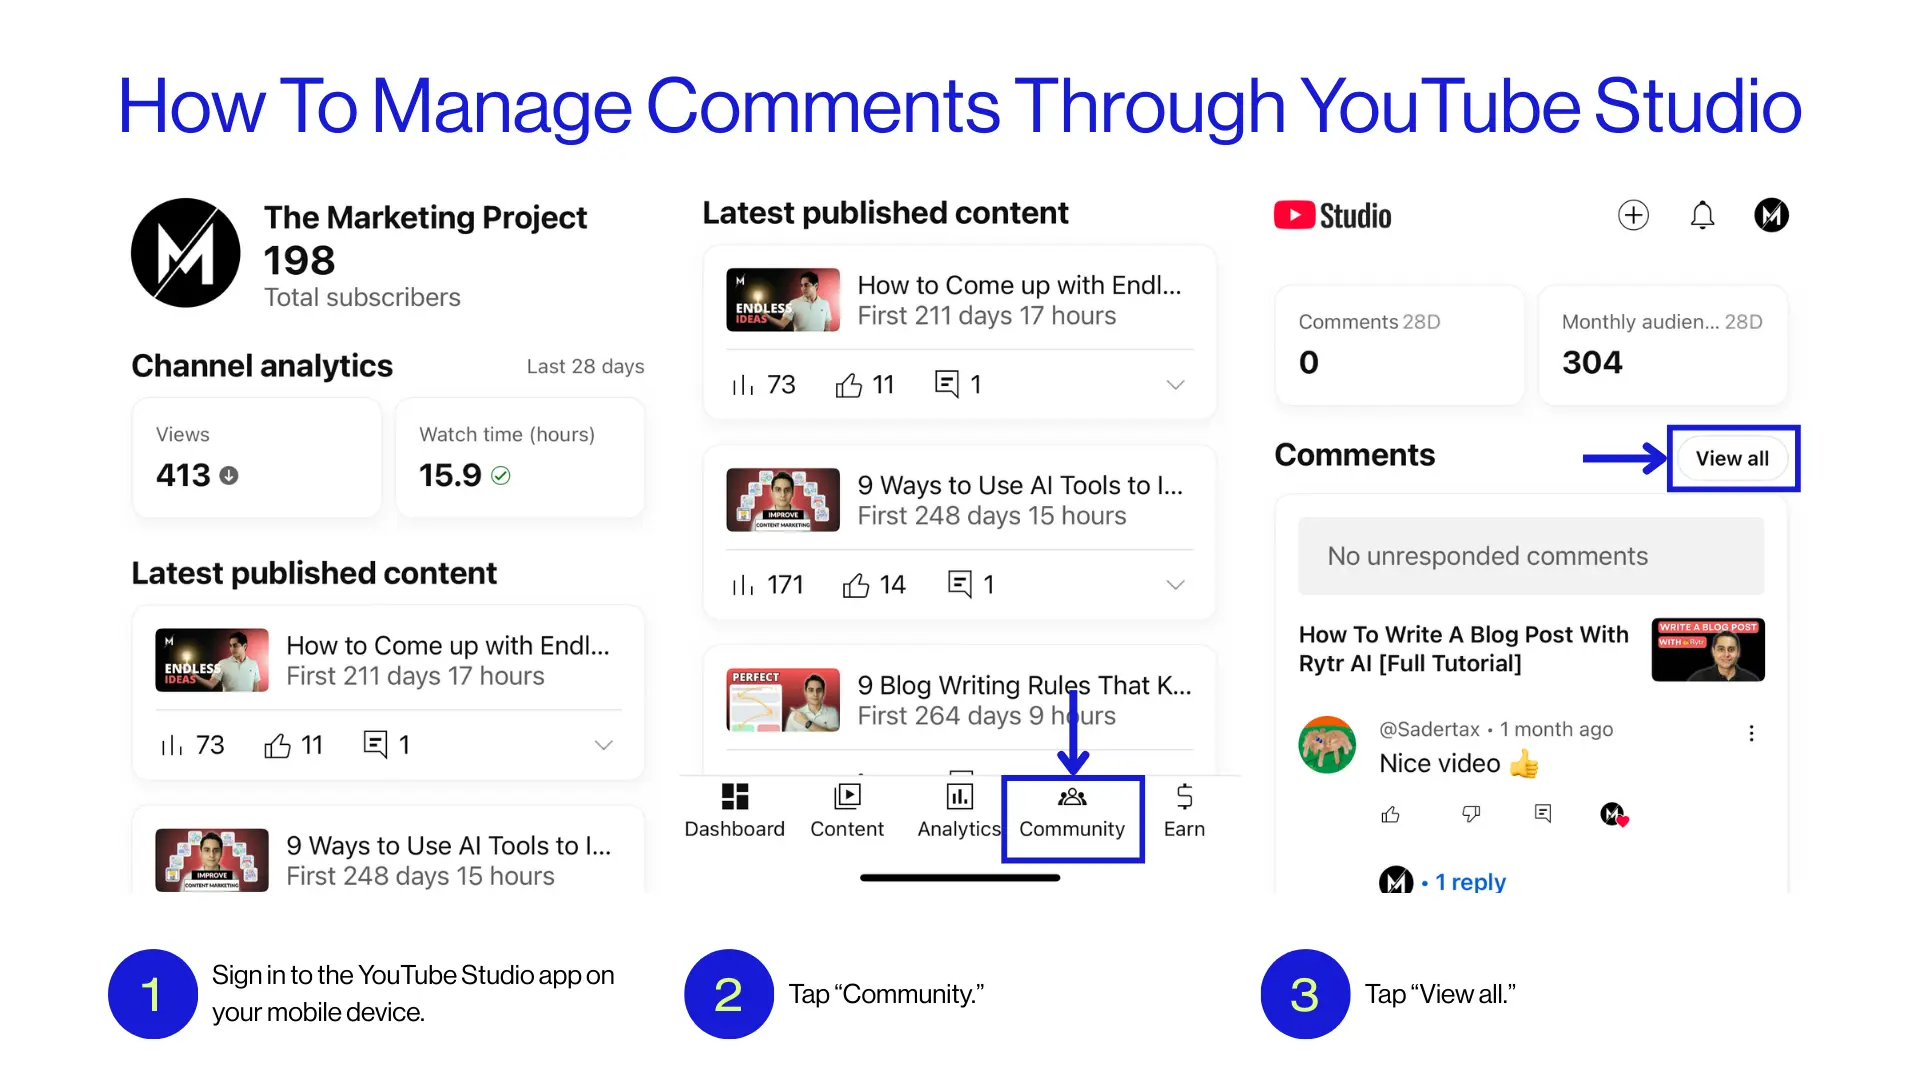This screenshot has height=1080, width=1920.
Task: Tap the Rytr AI tutorial video thumbnail
Action: (1708, 650)
